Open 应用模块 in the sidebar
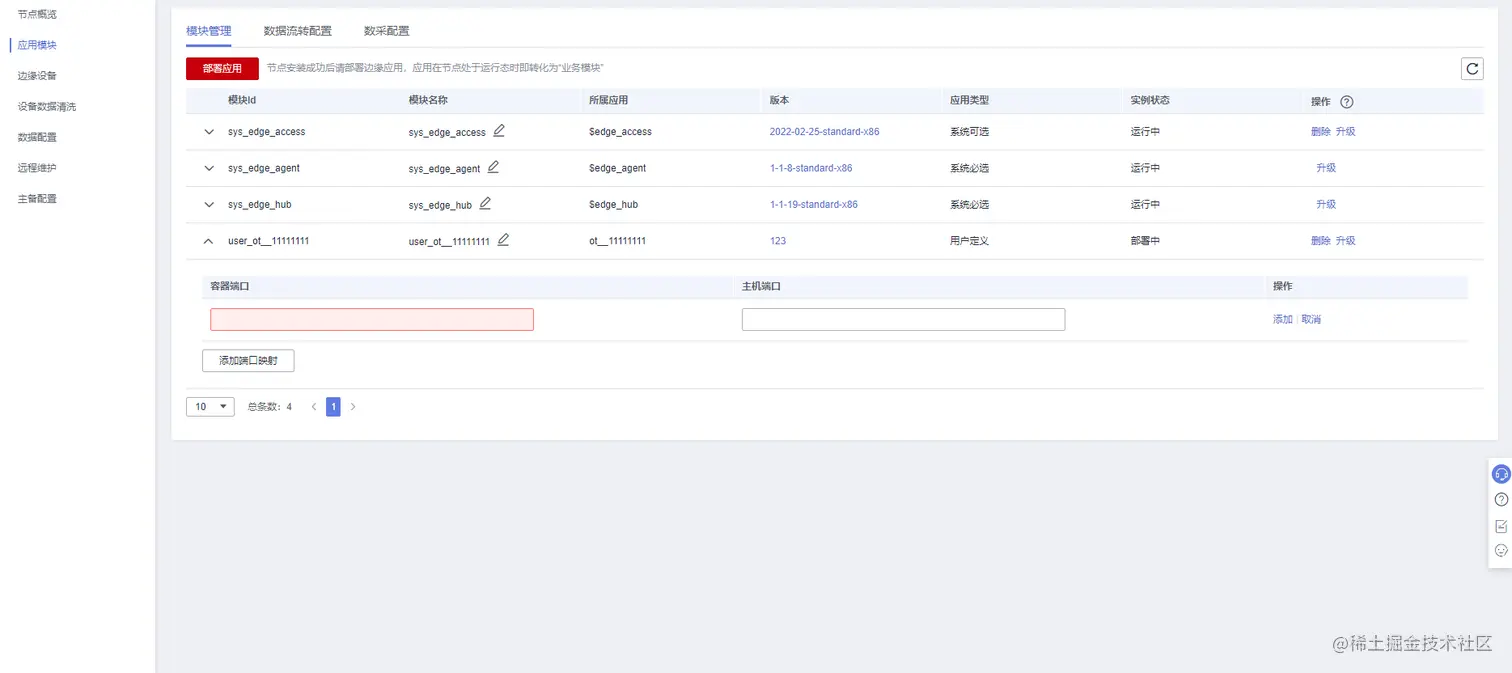 [37, 45]
